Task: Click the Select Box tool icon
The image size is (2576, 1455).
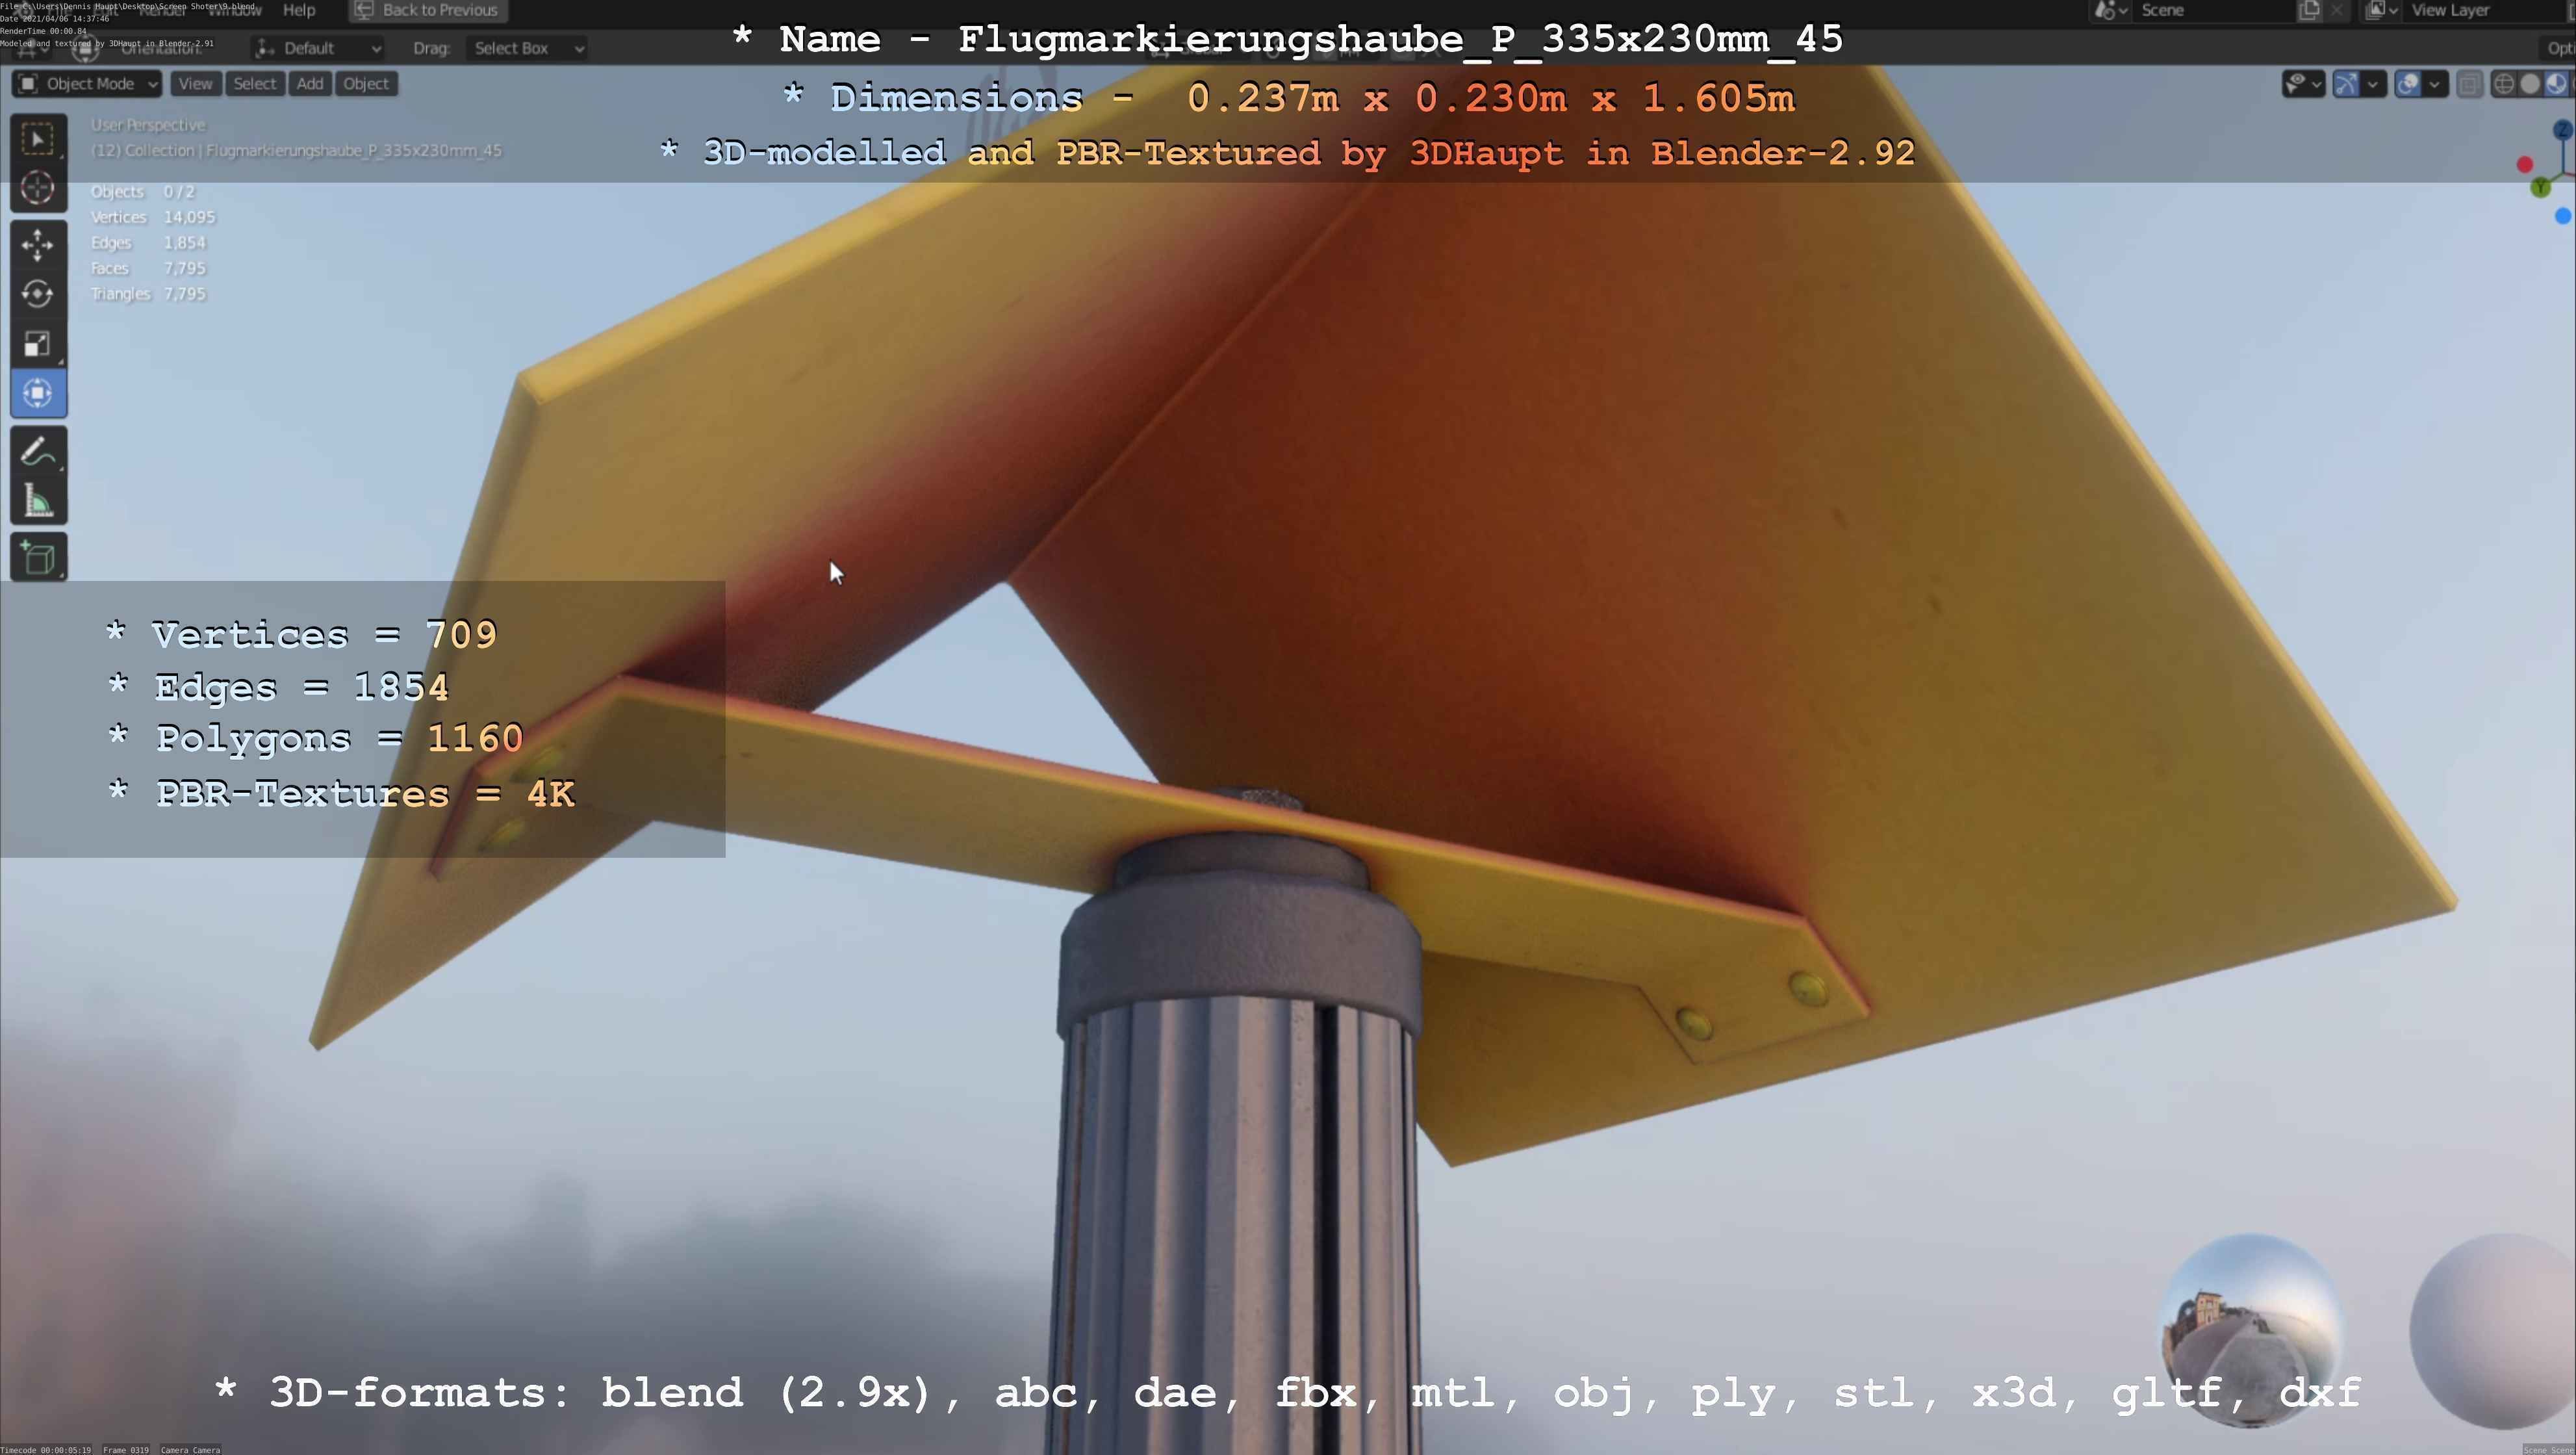Action: [38, 139]
